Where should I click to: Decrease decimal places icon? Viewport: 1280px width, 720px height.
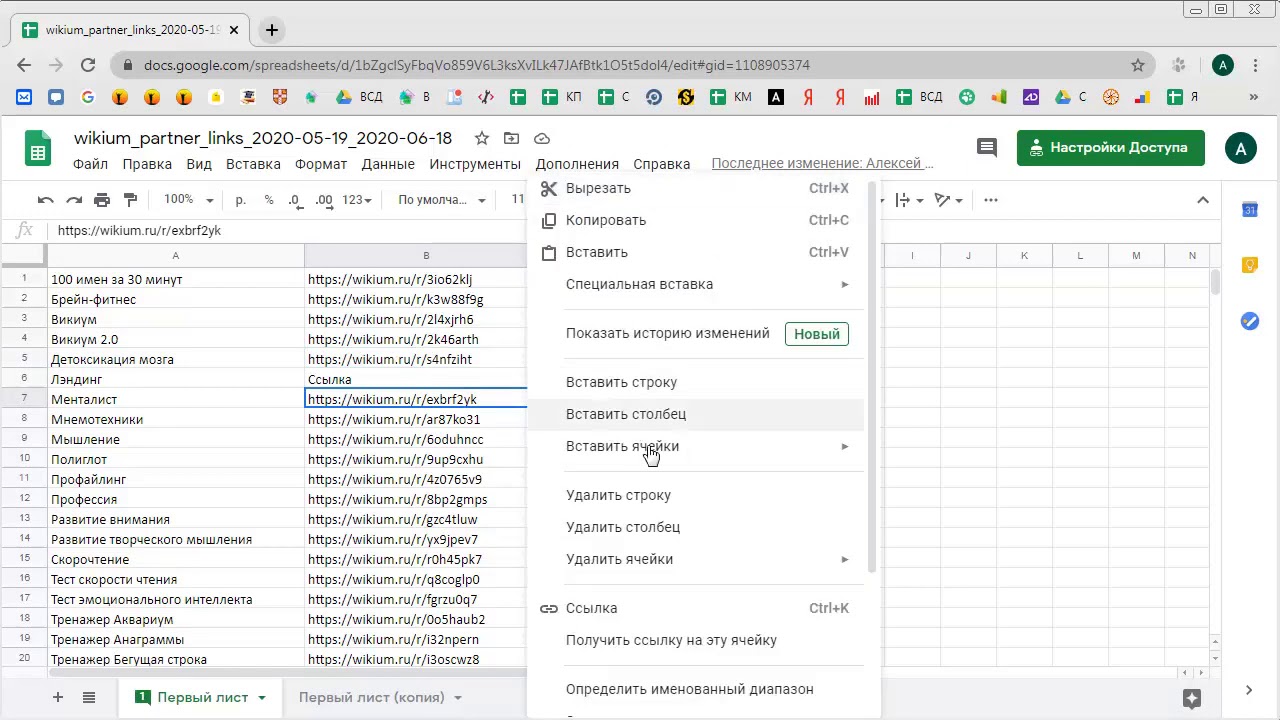(295, 200)
